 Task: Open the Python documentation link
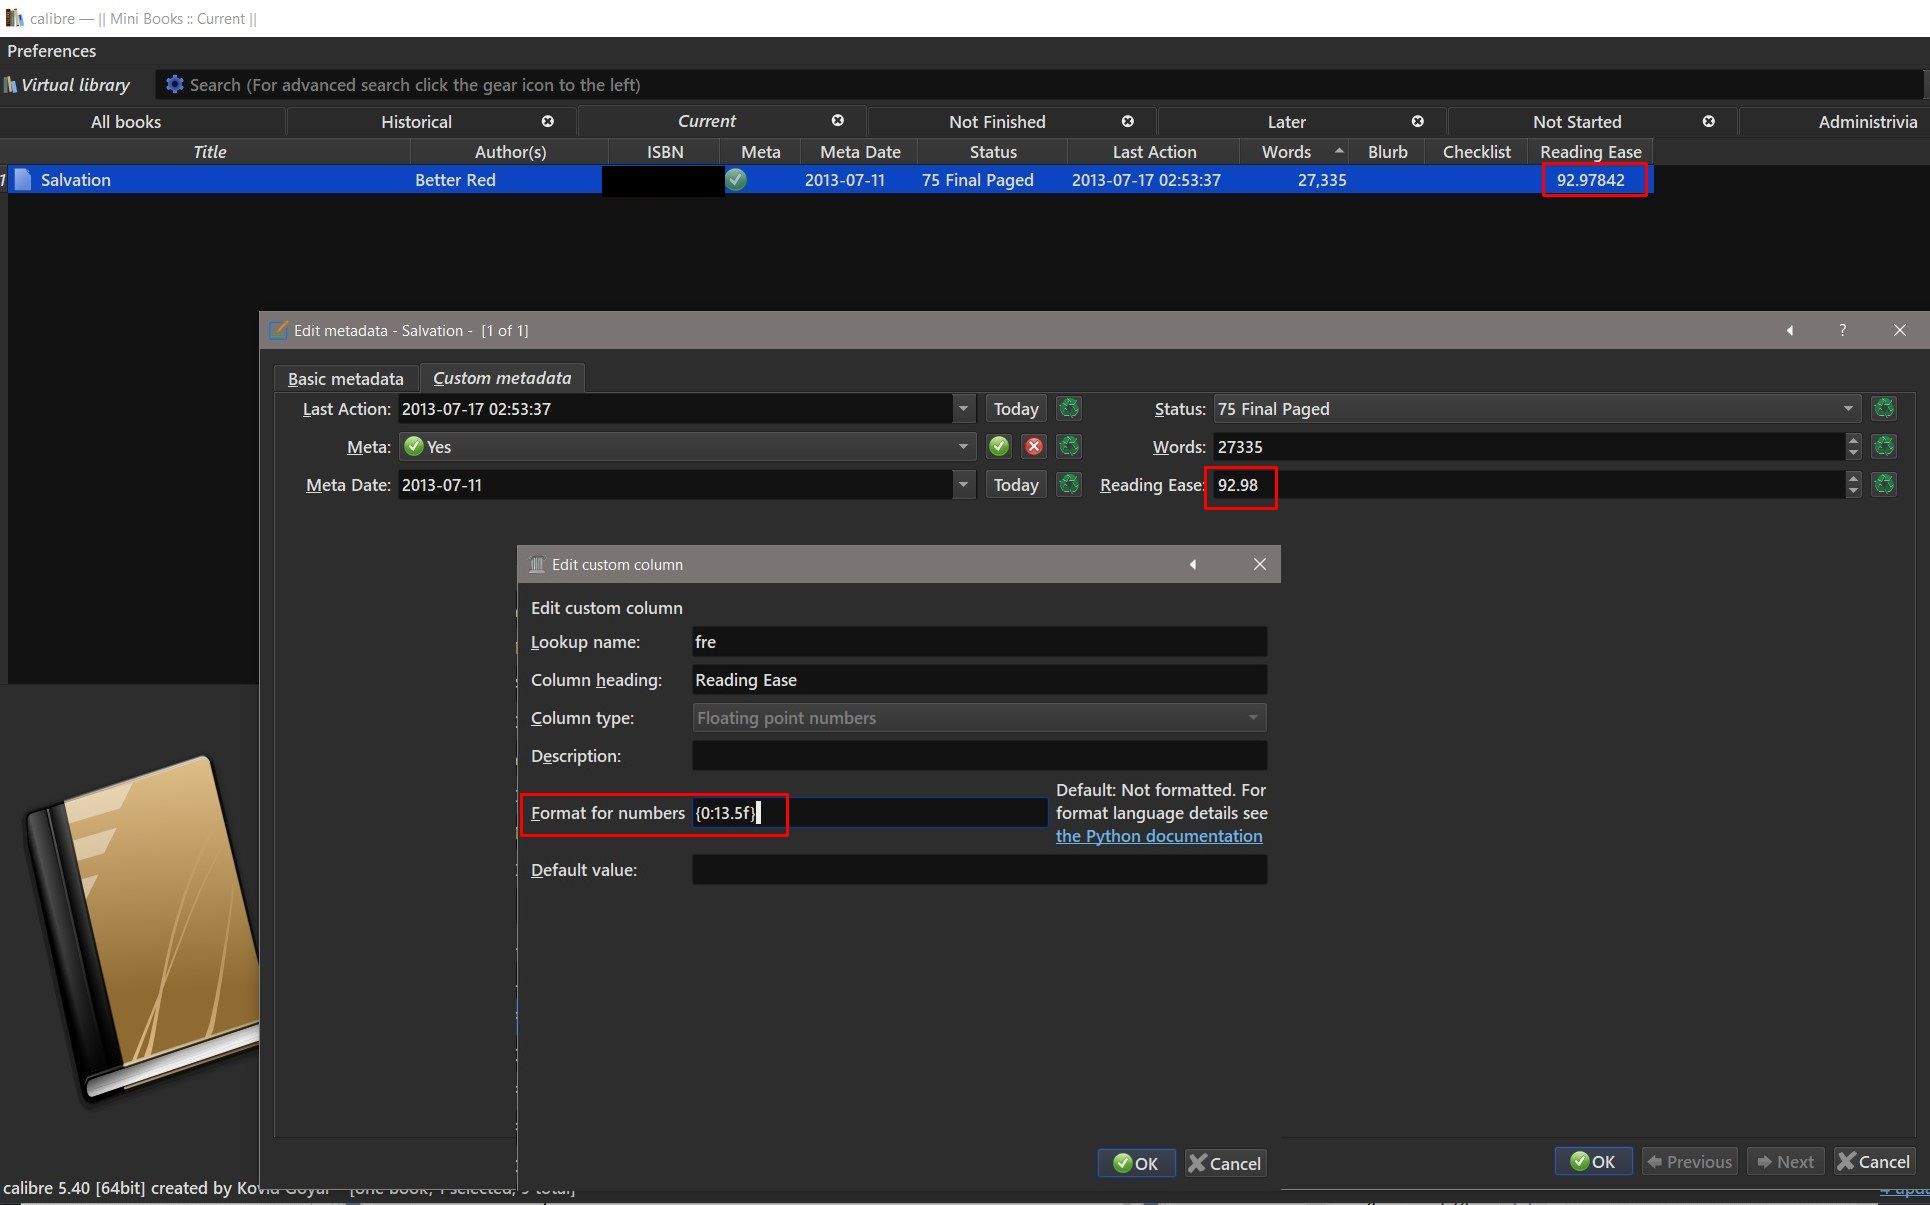point(1158,836)
